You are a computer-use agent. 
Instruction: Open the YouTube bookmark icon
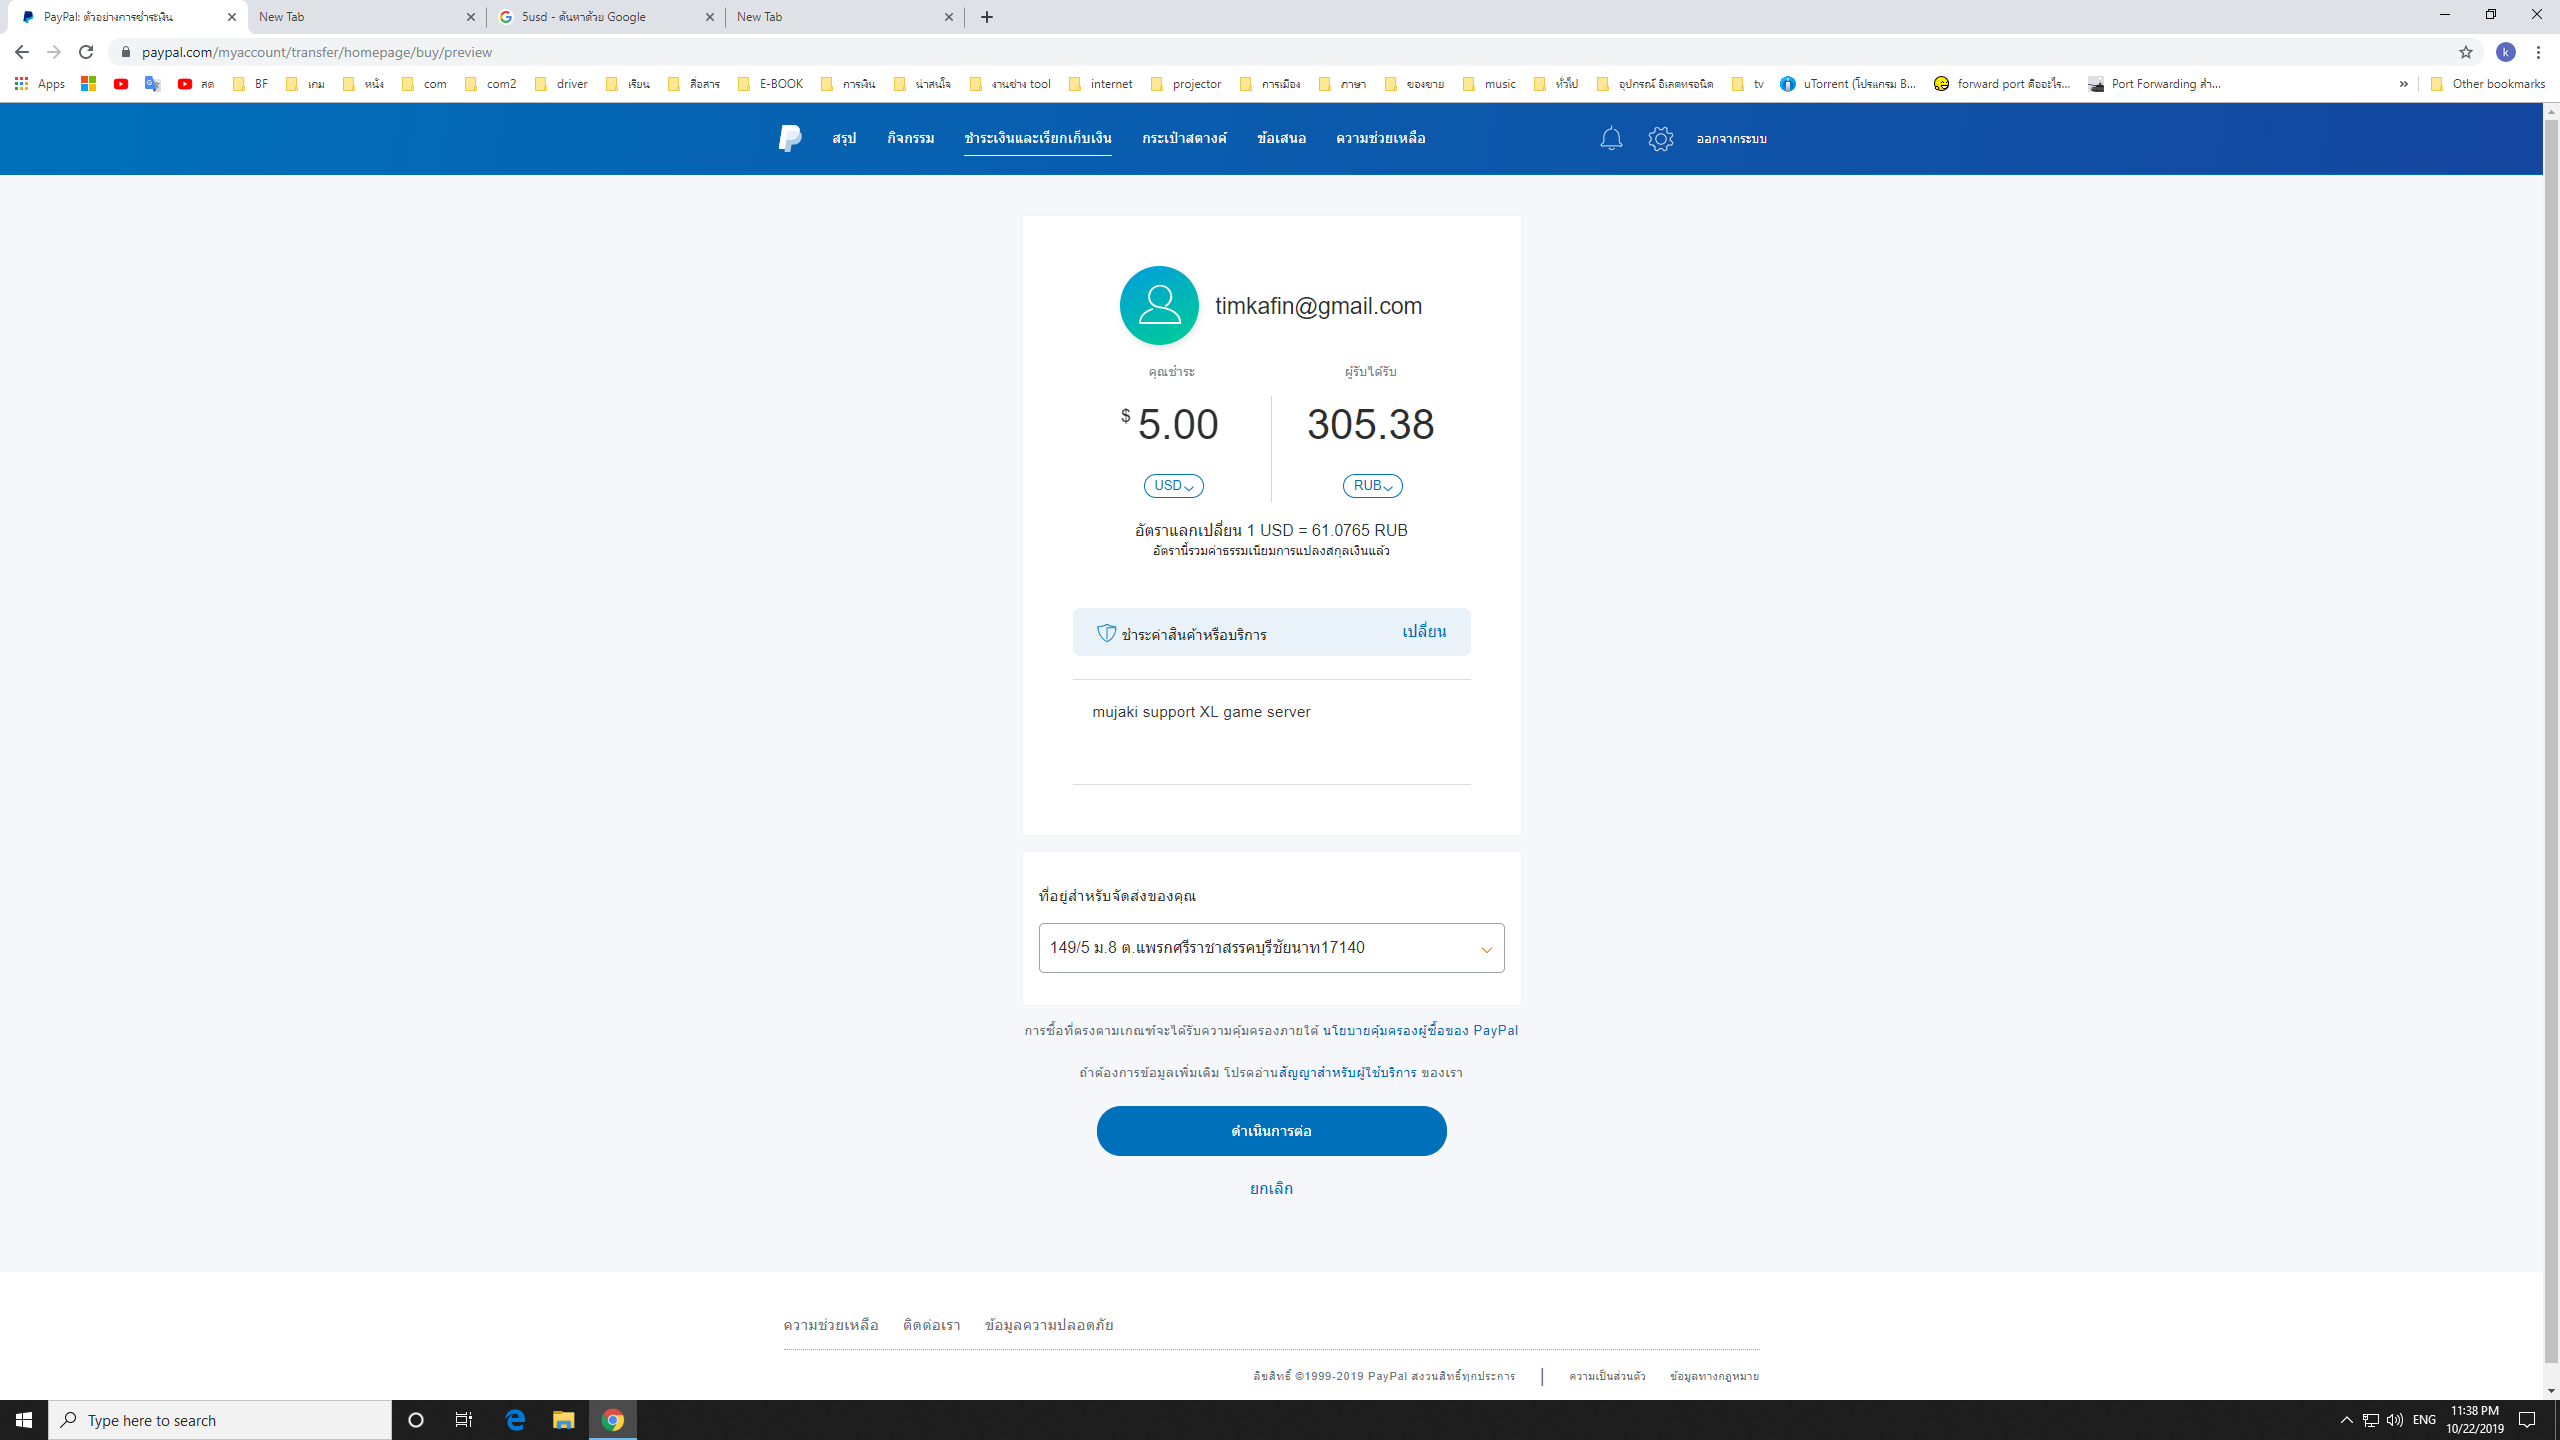click(x=121, y=84)
